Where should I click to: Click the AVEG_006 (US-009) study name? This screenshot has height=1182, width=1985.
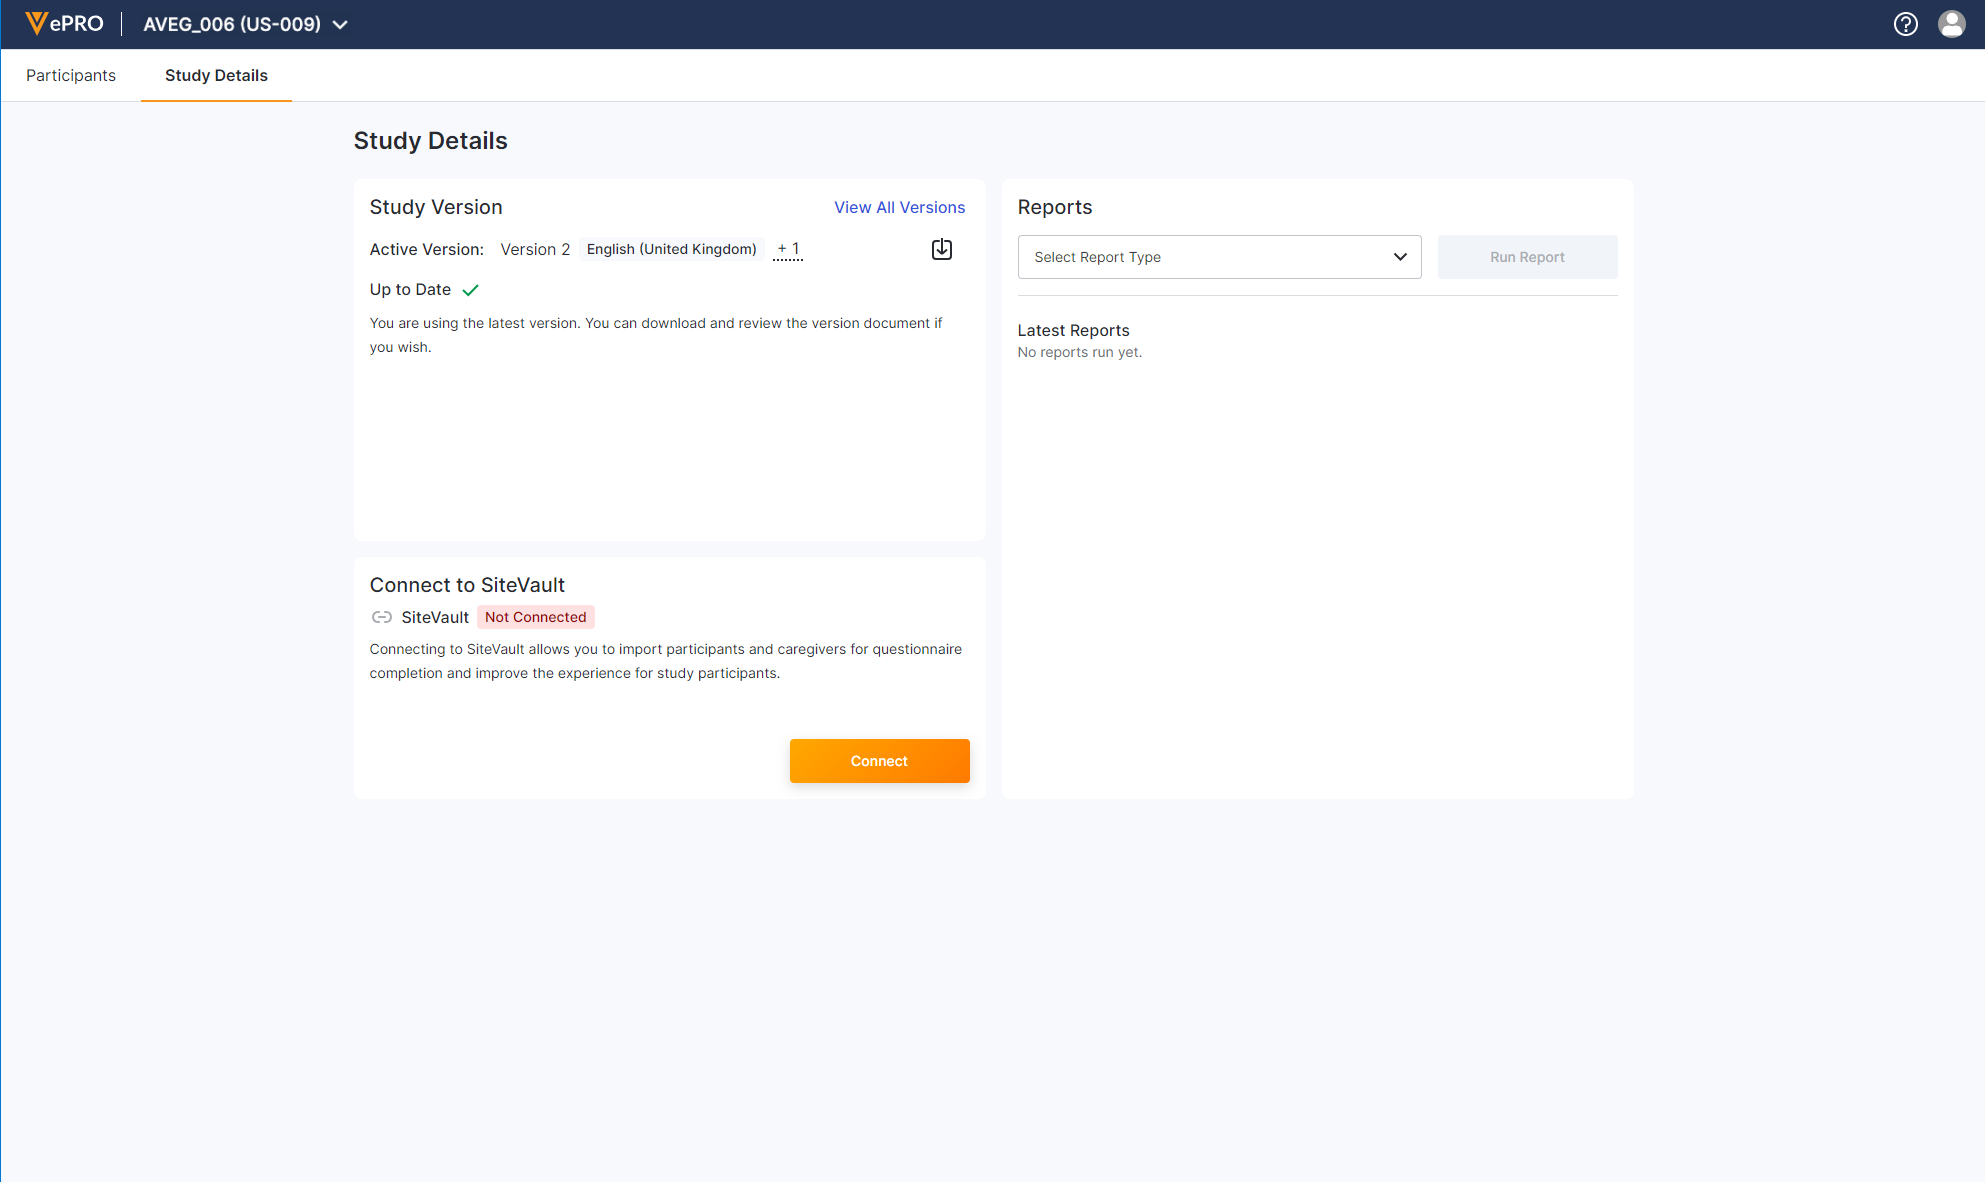tap(232, 24)
